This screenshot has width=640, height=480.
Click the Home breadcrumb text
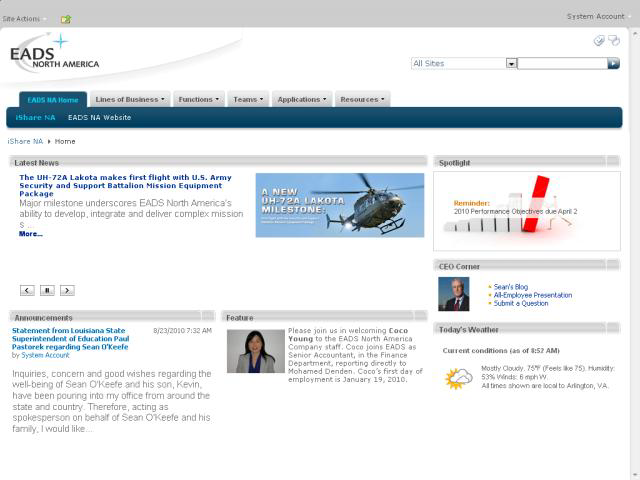[65, 141]
